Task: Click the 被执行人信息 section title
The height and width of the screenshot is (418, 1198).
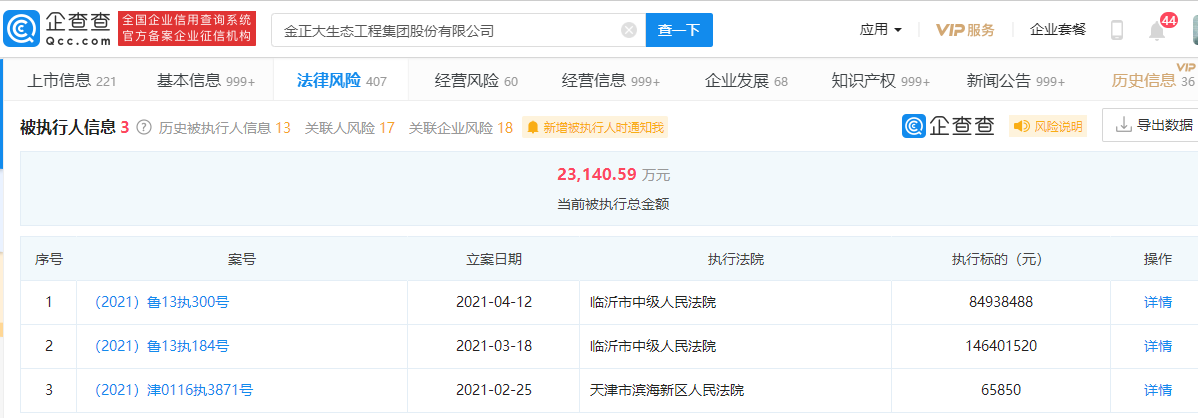Action: coord(67,127)
